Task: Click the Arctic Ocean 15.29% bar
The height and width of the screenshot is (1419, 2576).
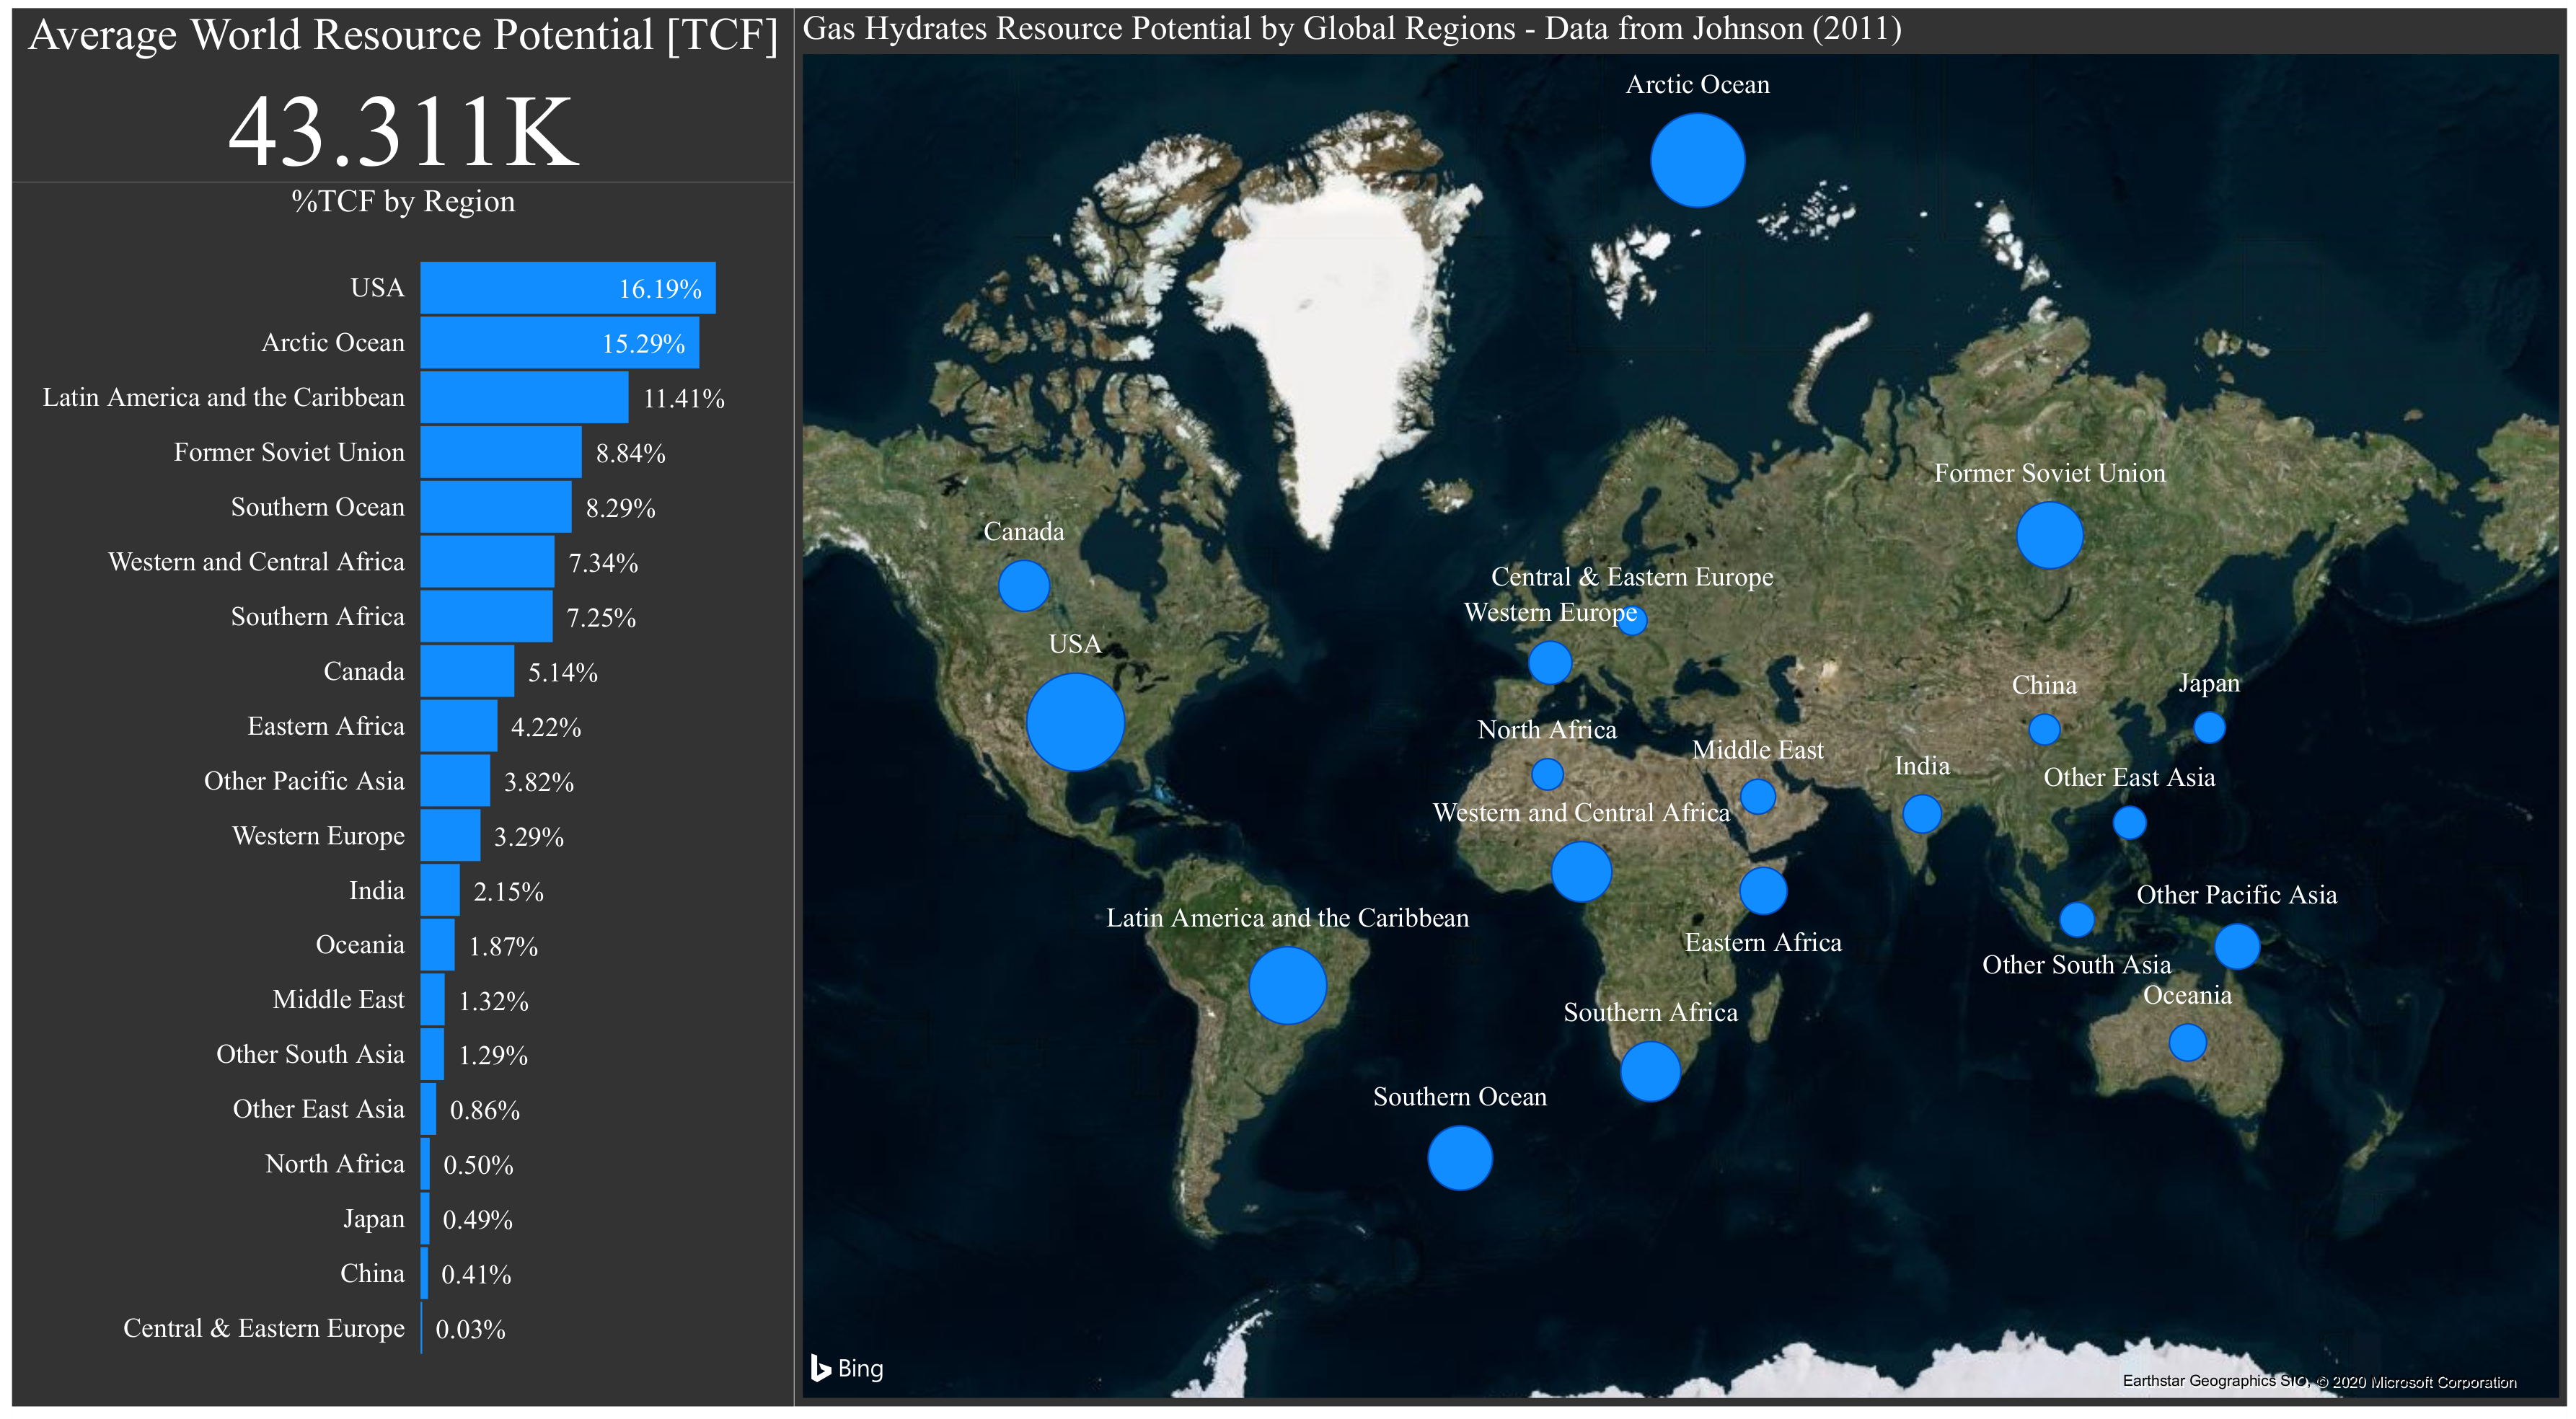Action: pyautogui.click(x=559, y=343)
